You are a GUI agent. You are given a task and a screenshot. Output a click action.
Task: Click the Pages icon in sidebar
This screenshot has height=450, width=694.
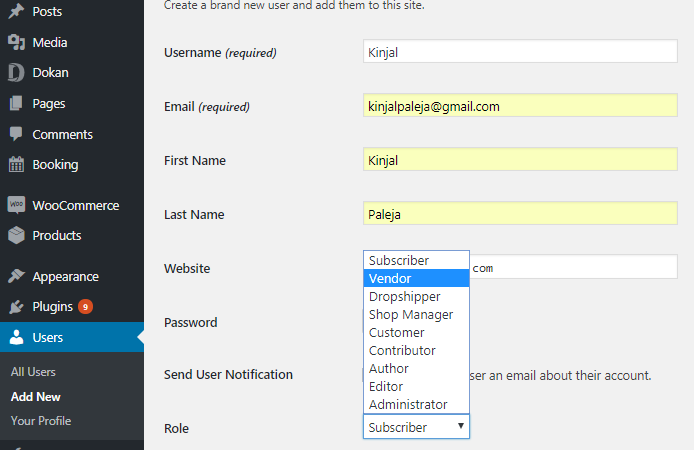coord(16,103)
